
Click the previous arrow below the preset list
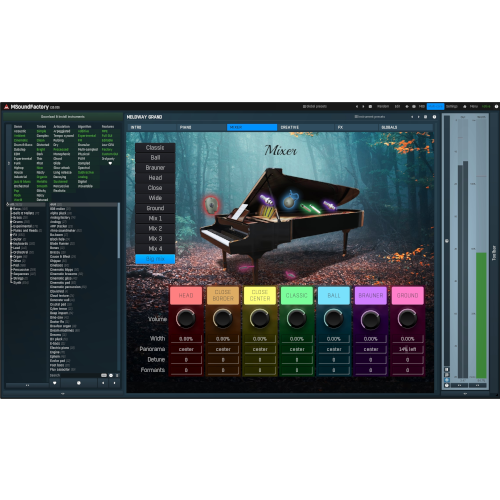pos(103,383)
